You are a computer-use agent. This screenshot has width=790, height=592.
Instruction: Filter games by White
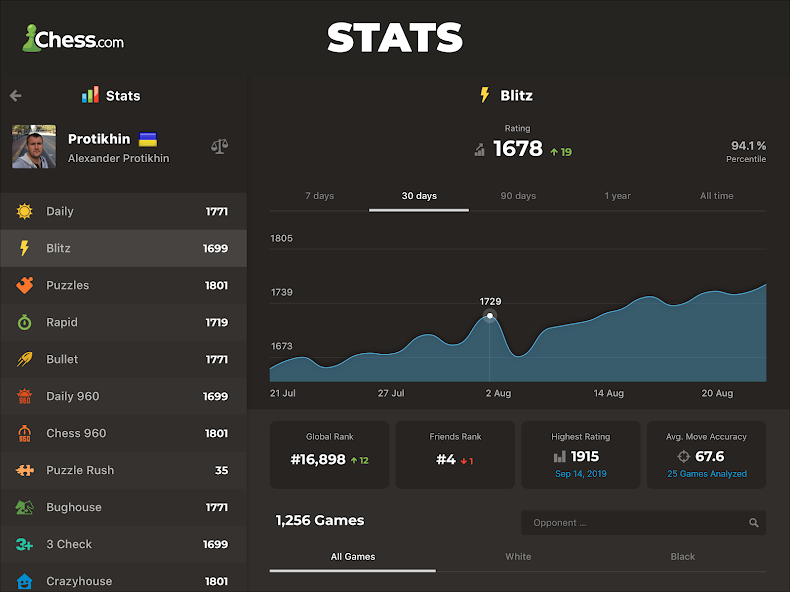tap(518, 557)
